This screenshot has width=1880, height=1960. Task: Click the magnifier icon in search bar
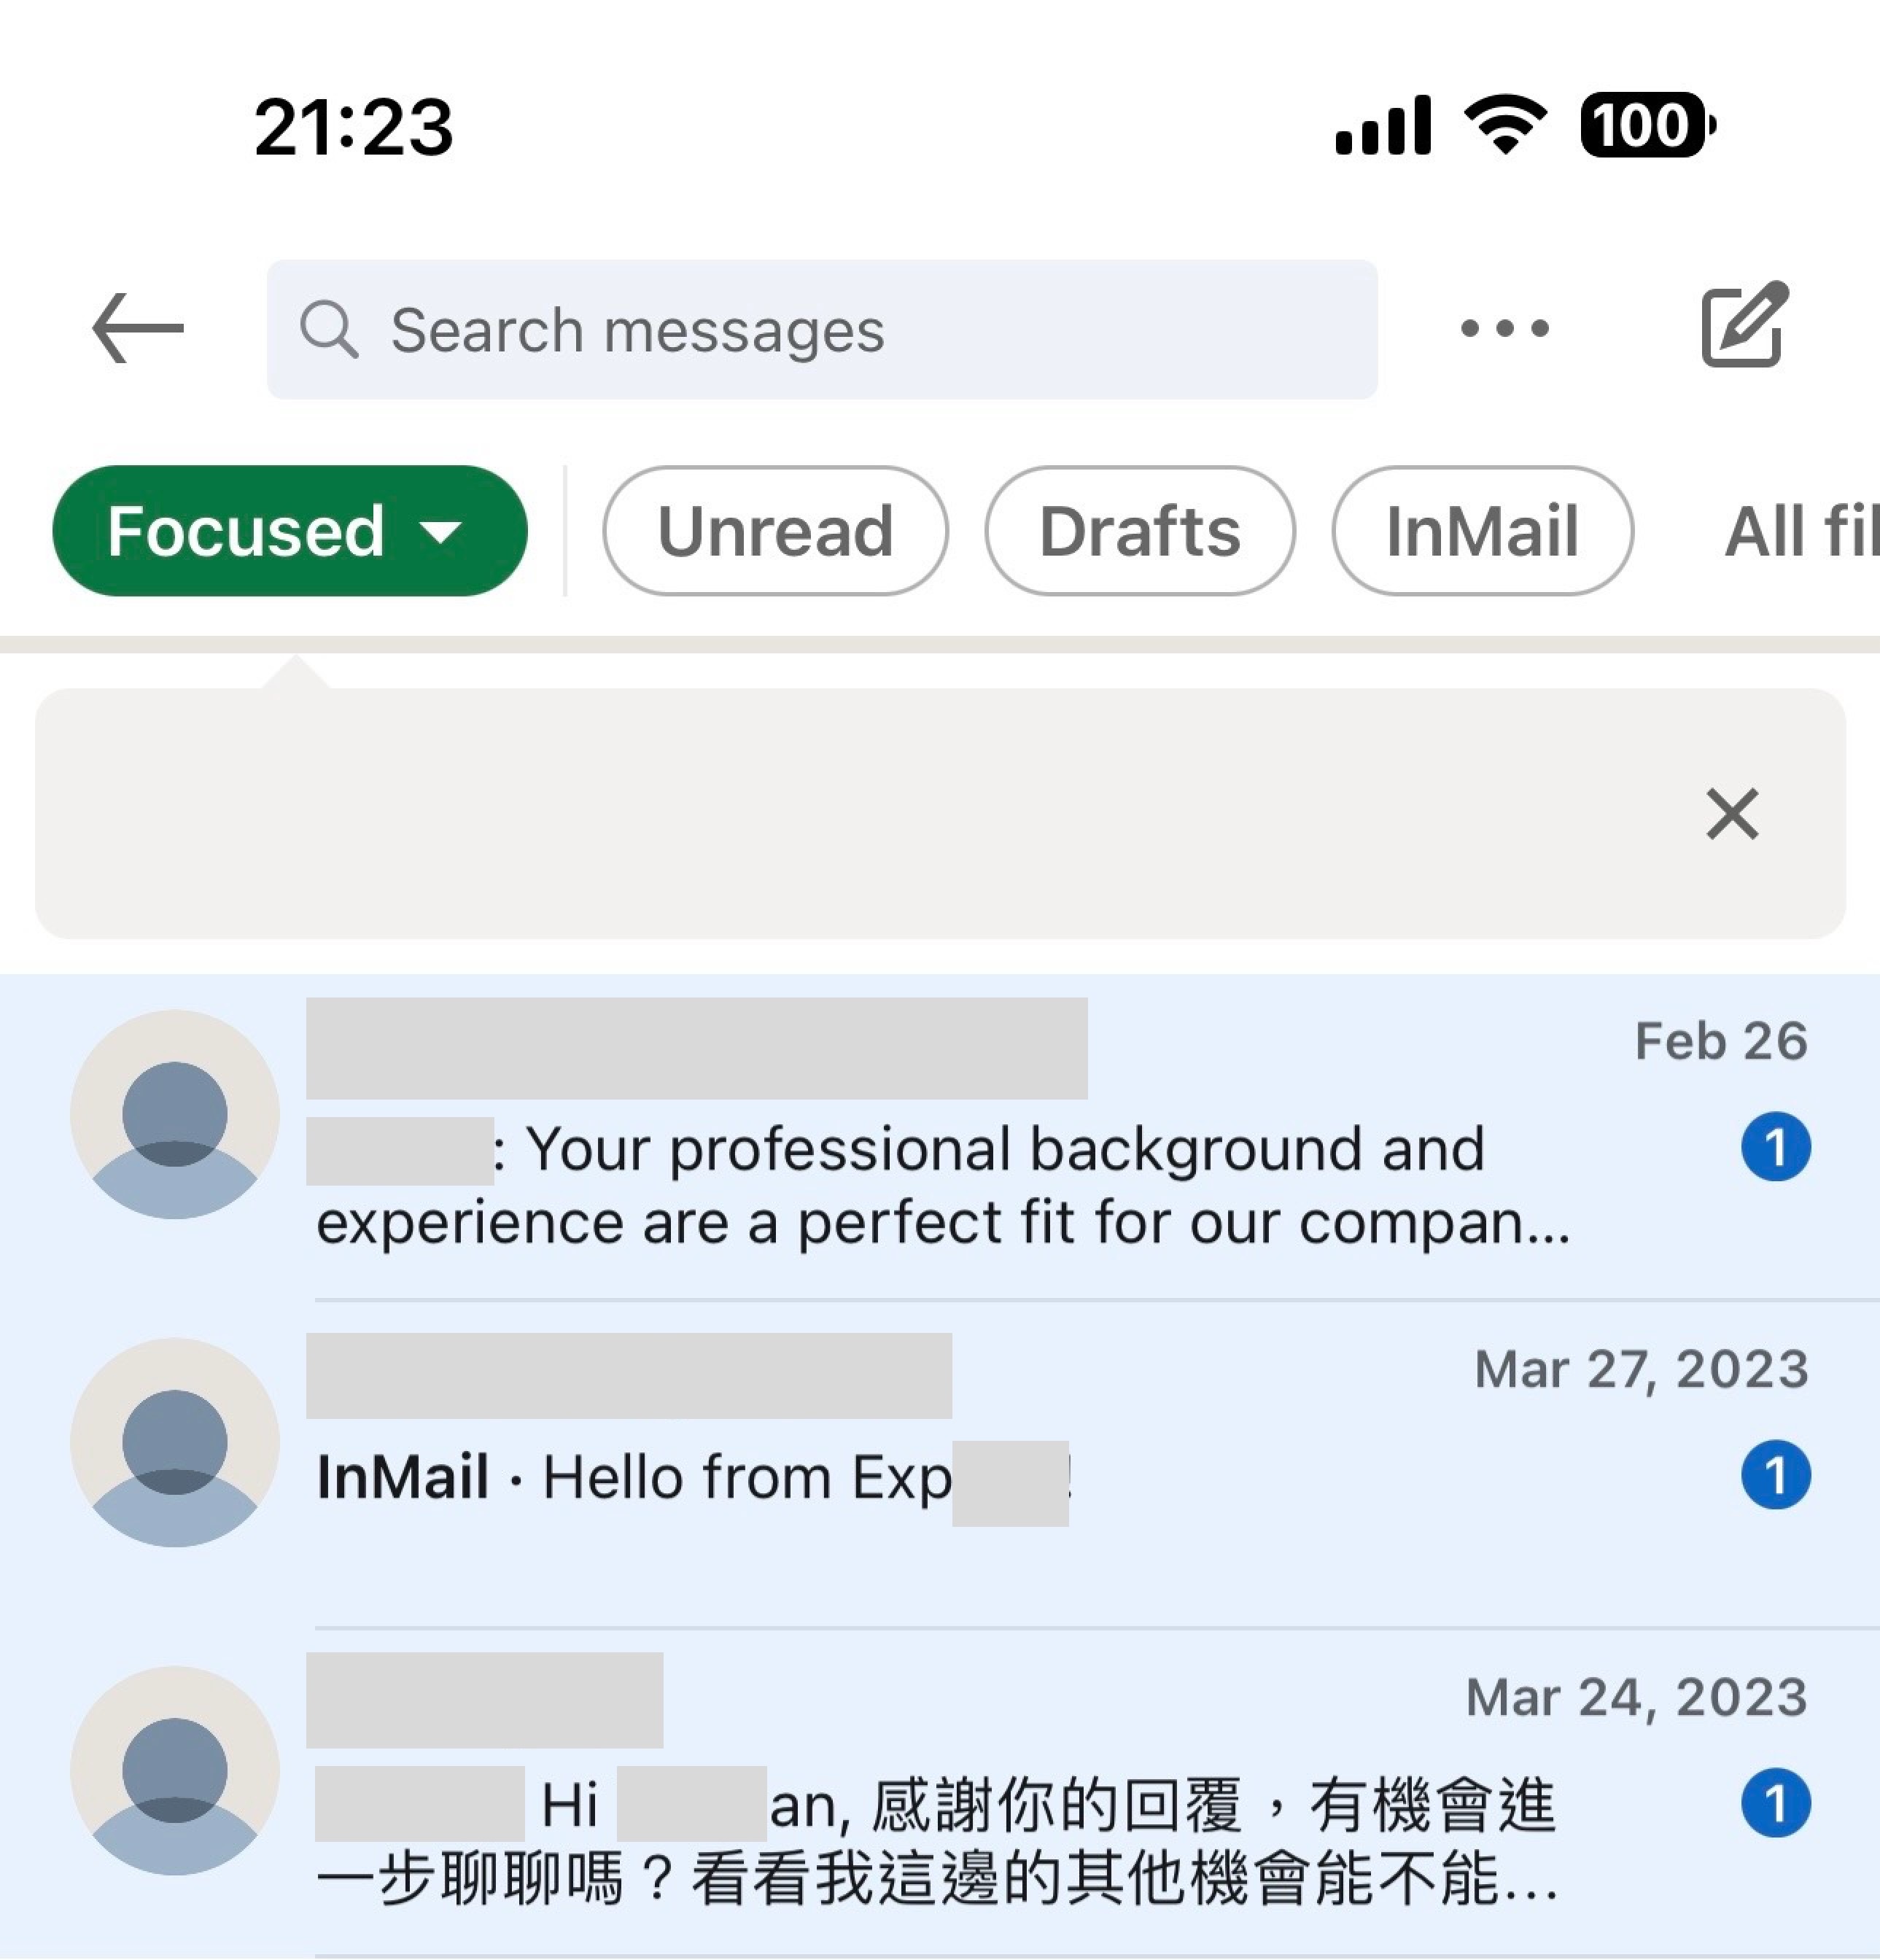tap(329, 329)
